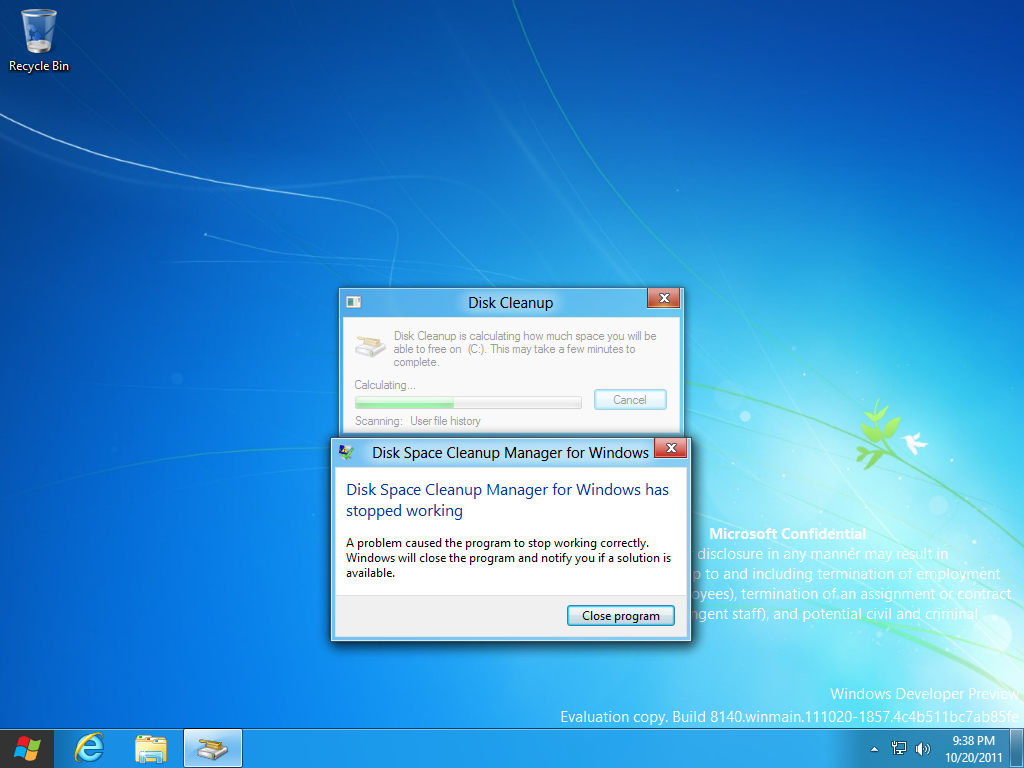Click the "Calculating..." label
Image resolution: width=1024 pixels, height=768 pixels.
click(385, 385)
